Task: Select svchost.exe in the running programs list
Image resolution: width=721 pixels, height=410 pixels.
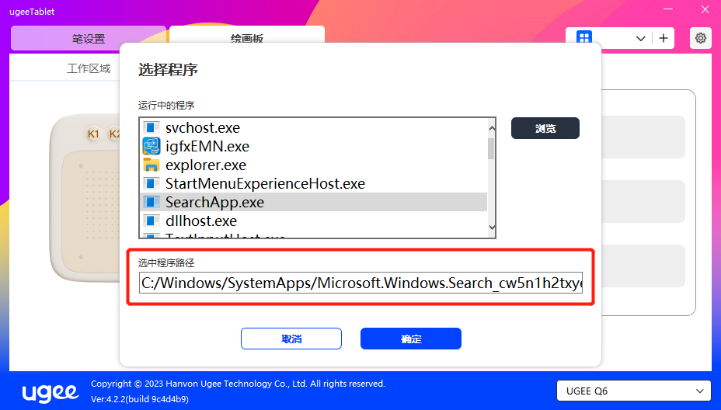Action: [x=313, y=127]
